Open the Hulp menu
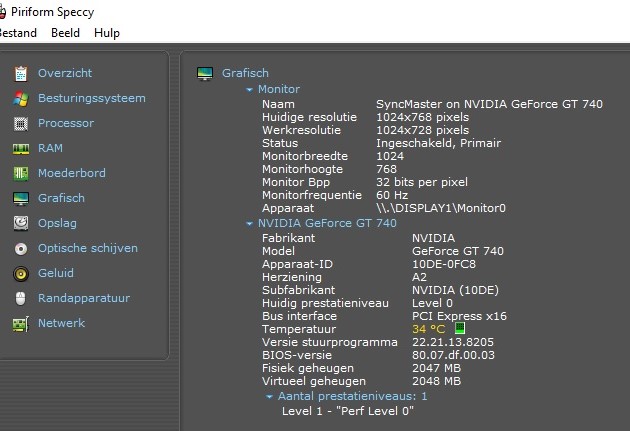Viewport: 630px width, 431px height. [107, 33]
